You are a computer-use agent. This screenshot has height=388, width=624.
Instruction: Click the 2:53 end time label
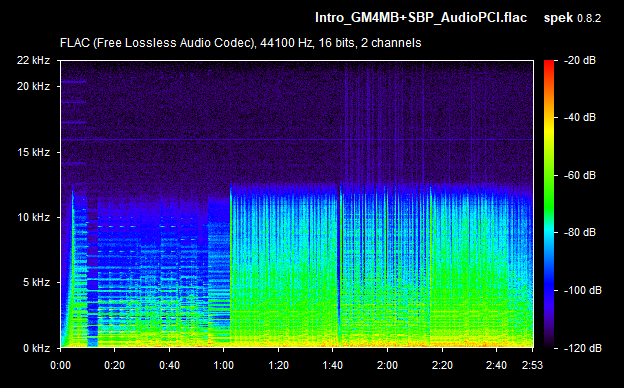(532, 365)
